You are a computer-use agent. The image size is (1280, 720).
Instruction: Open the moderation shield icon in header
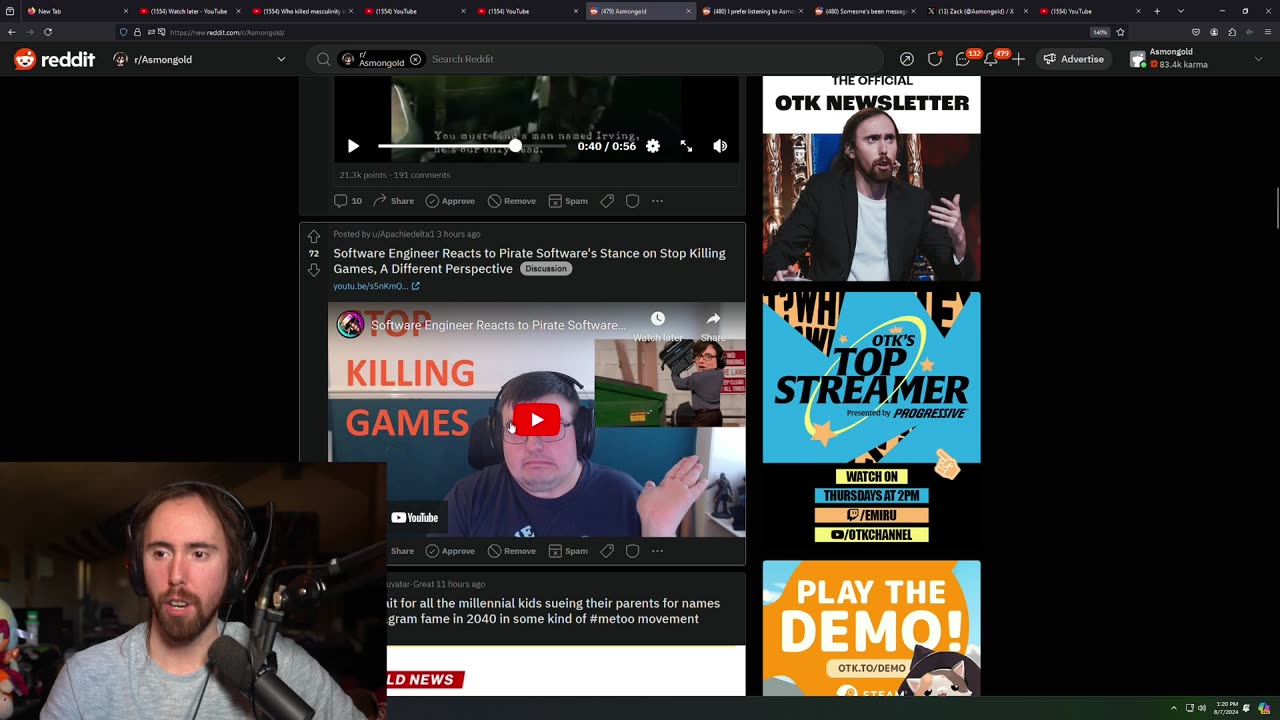click(934, 59)
